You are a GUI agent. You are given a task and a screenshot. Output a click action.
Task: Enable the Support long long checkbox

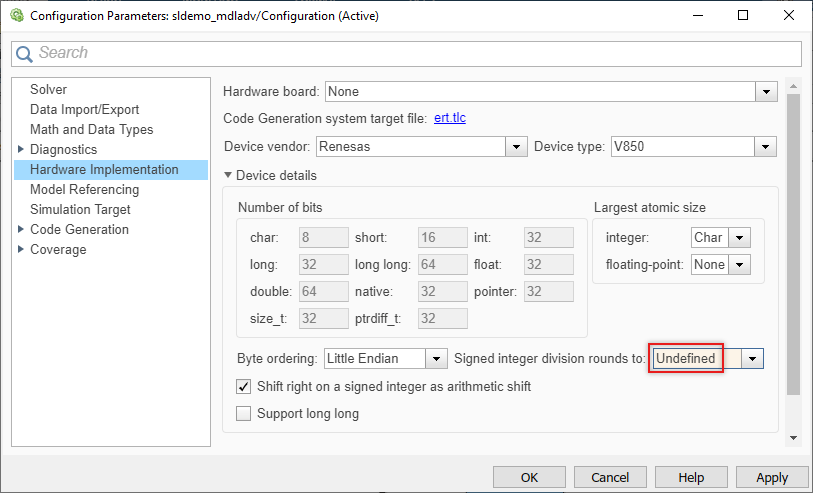(x=244, y=413)
